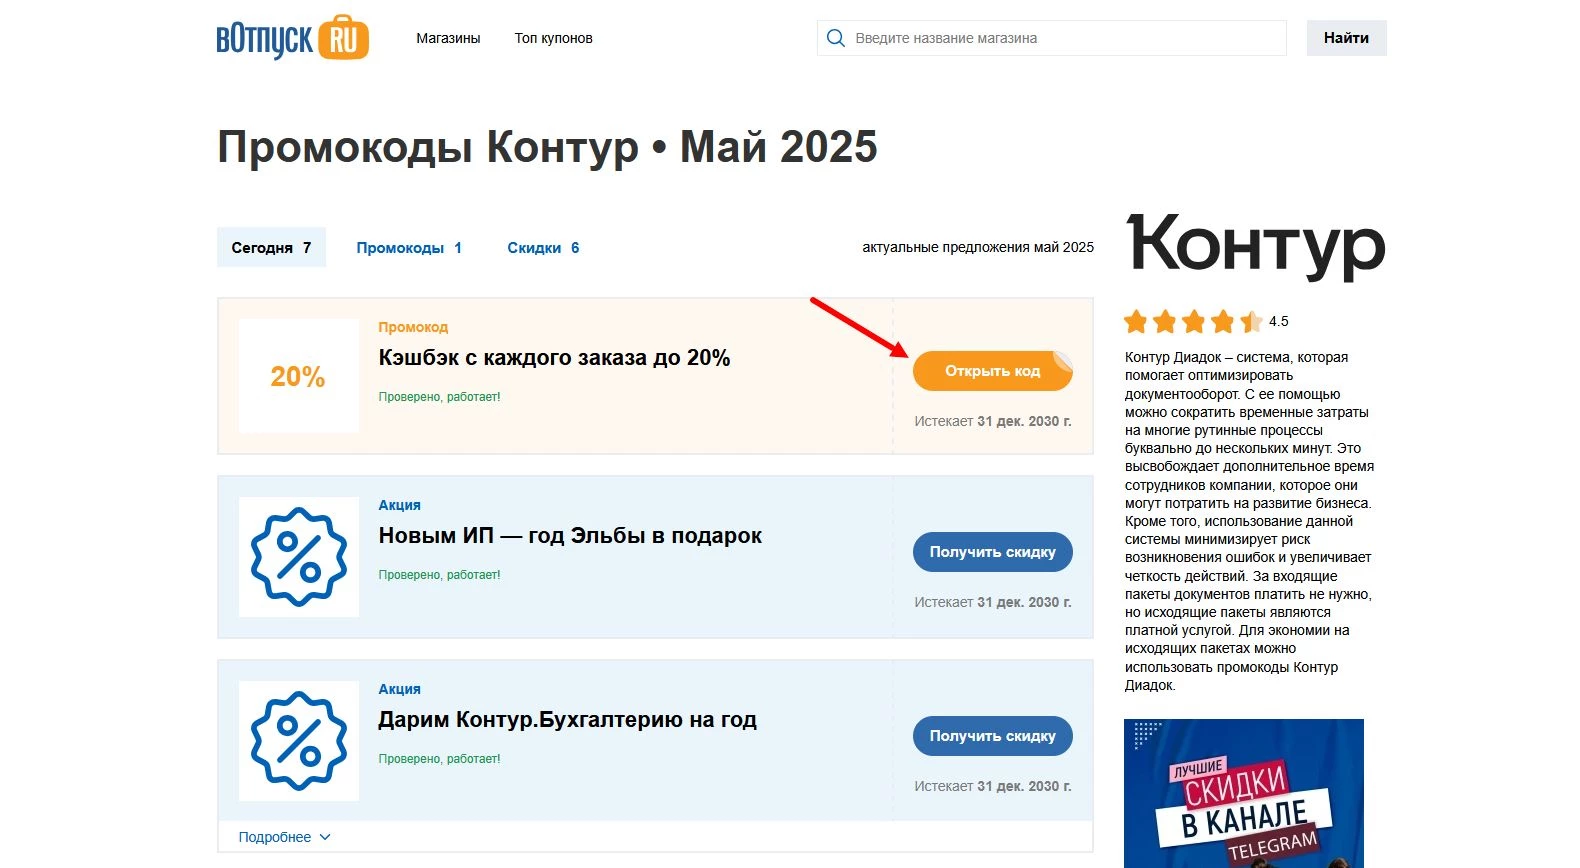The width and height of the screenshot is (1580, 868).
Task: Click the вОтпуск.RU logo
Action: pos(291,37)
